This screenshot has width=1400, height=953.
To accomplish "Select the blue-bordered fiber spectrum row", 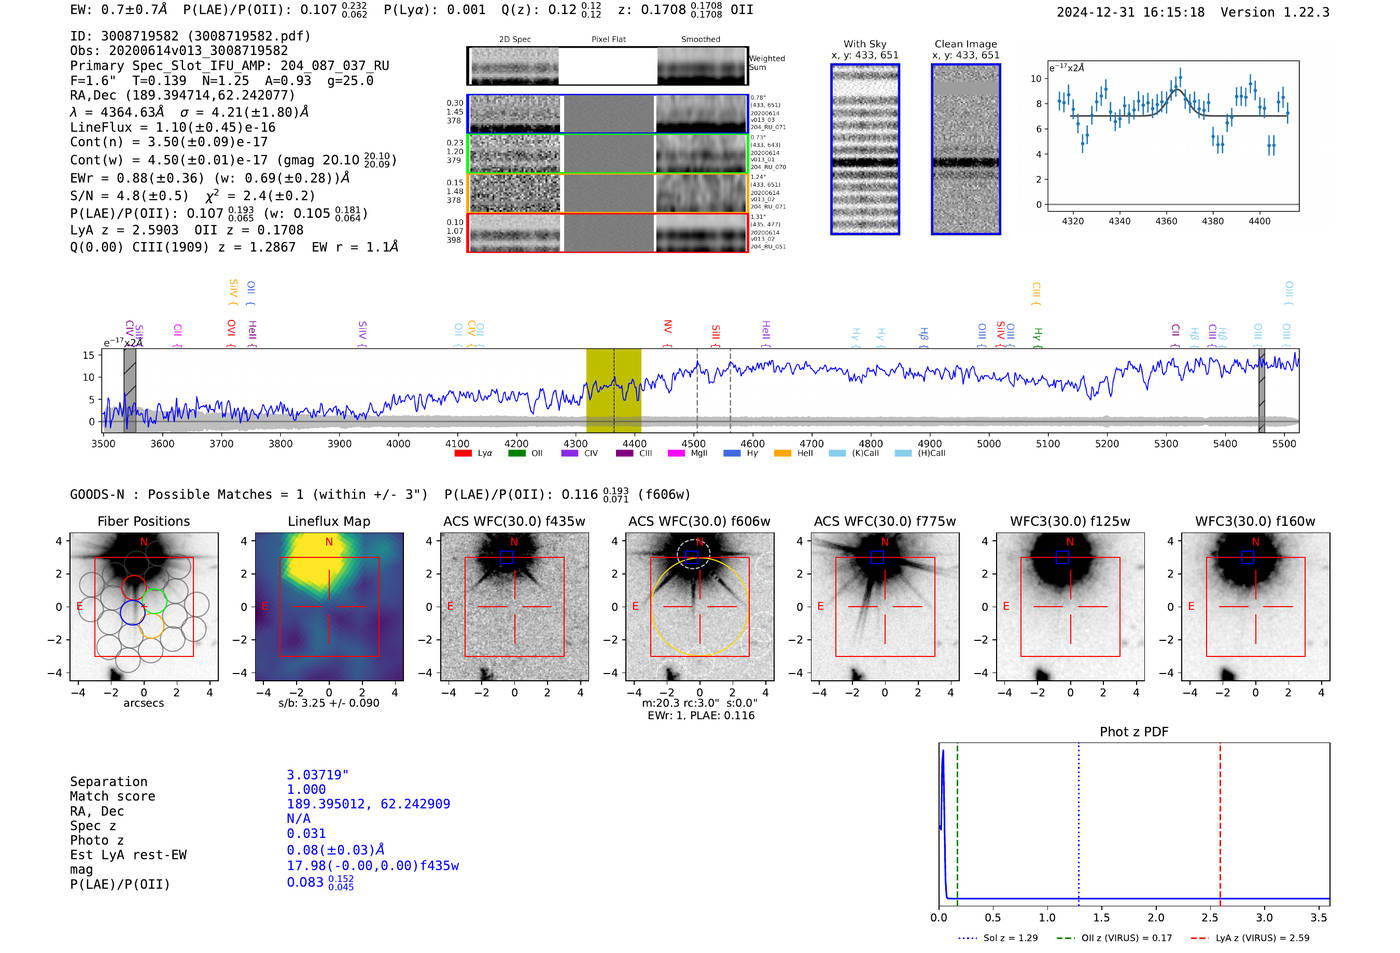I will (x=607, y=114).
